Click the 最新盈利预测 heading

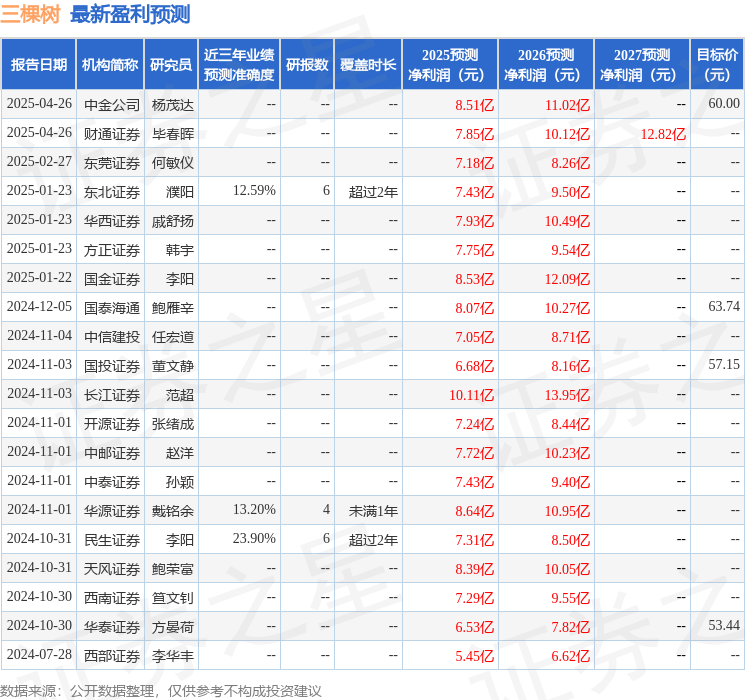130,14
